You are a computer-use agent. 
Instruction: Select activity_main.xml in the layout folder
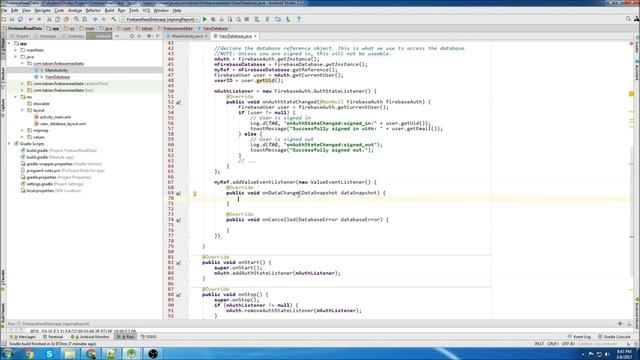point(55,117)
